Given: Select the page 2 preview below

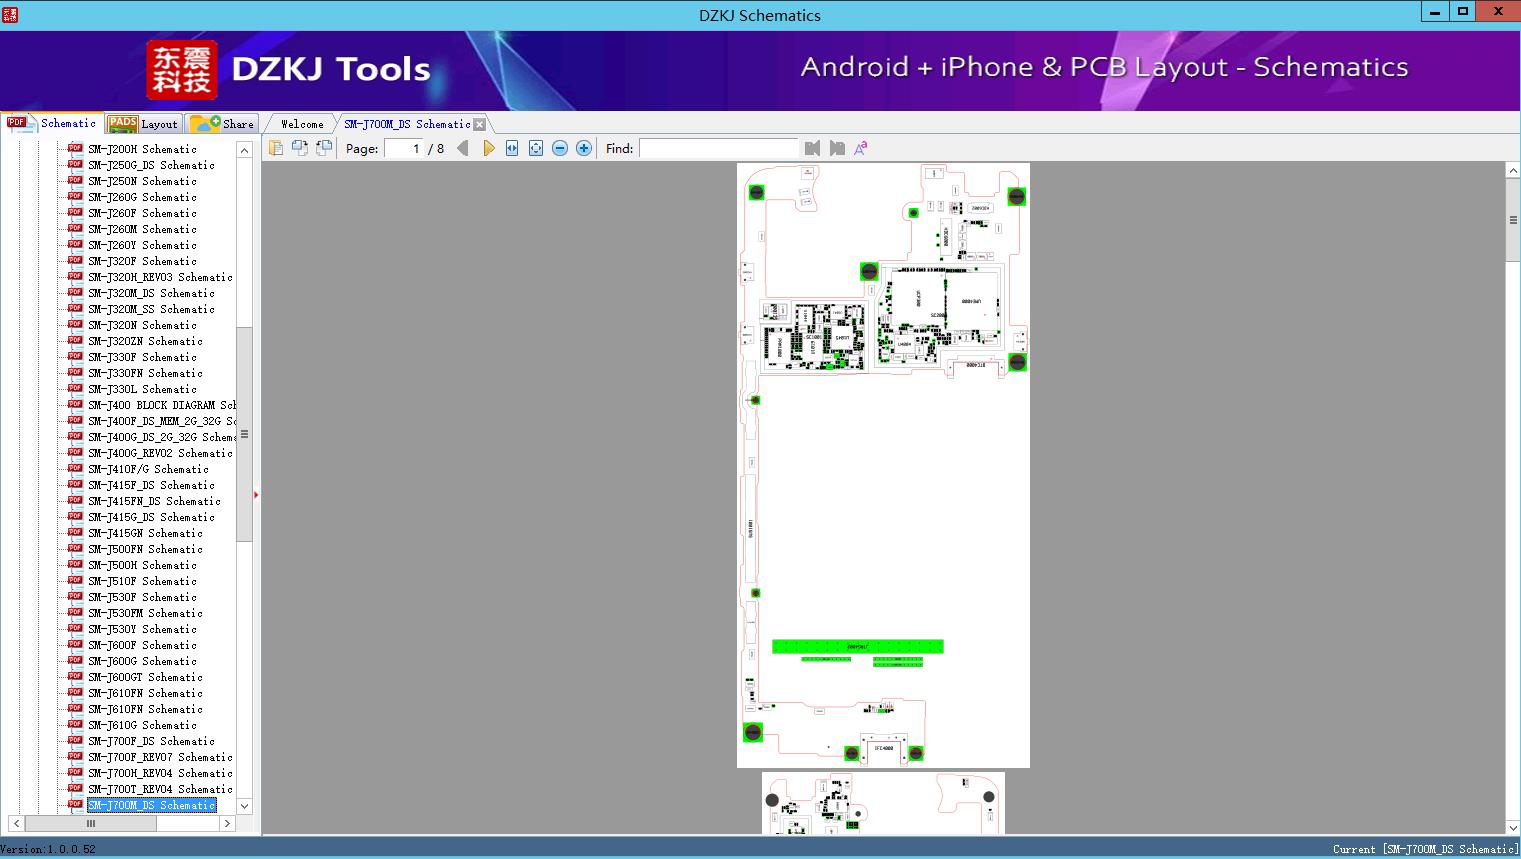Looking at the screenshot, I should click(x=883, y=803).
